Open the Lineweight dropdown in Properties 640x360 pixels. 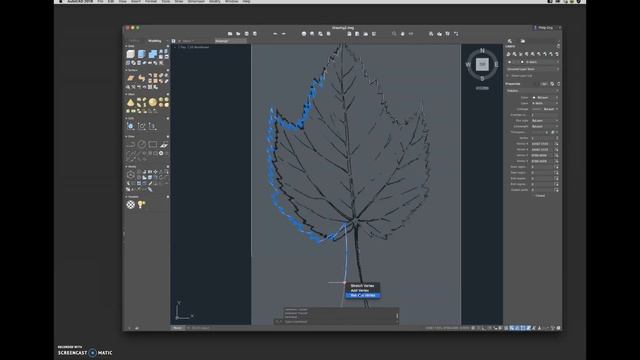(545, 127)
